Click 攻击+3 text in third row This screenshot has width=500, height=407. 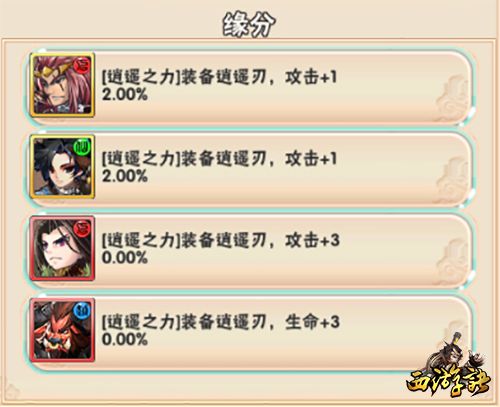312,240
